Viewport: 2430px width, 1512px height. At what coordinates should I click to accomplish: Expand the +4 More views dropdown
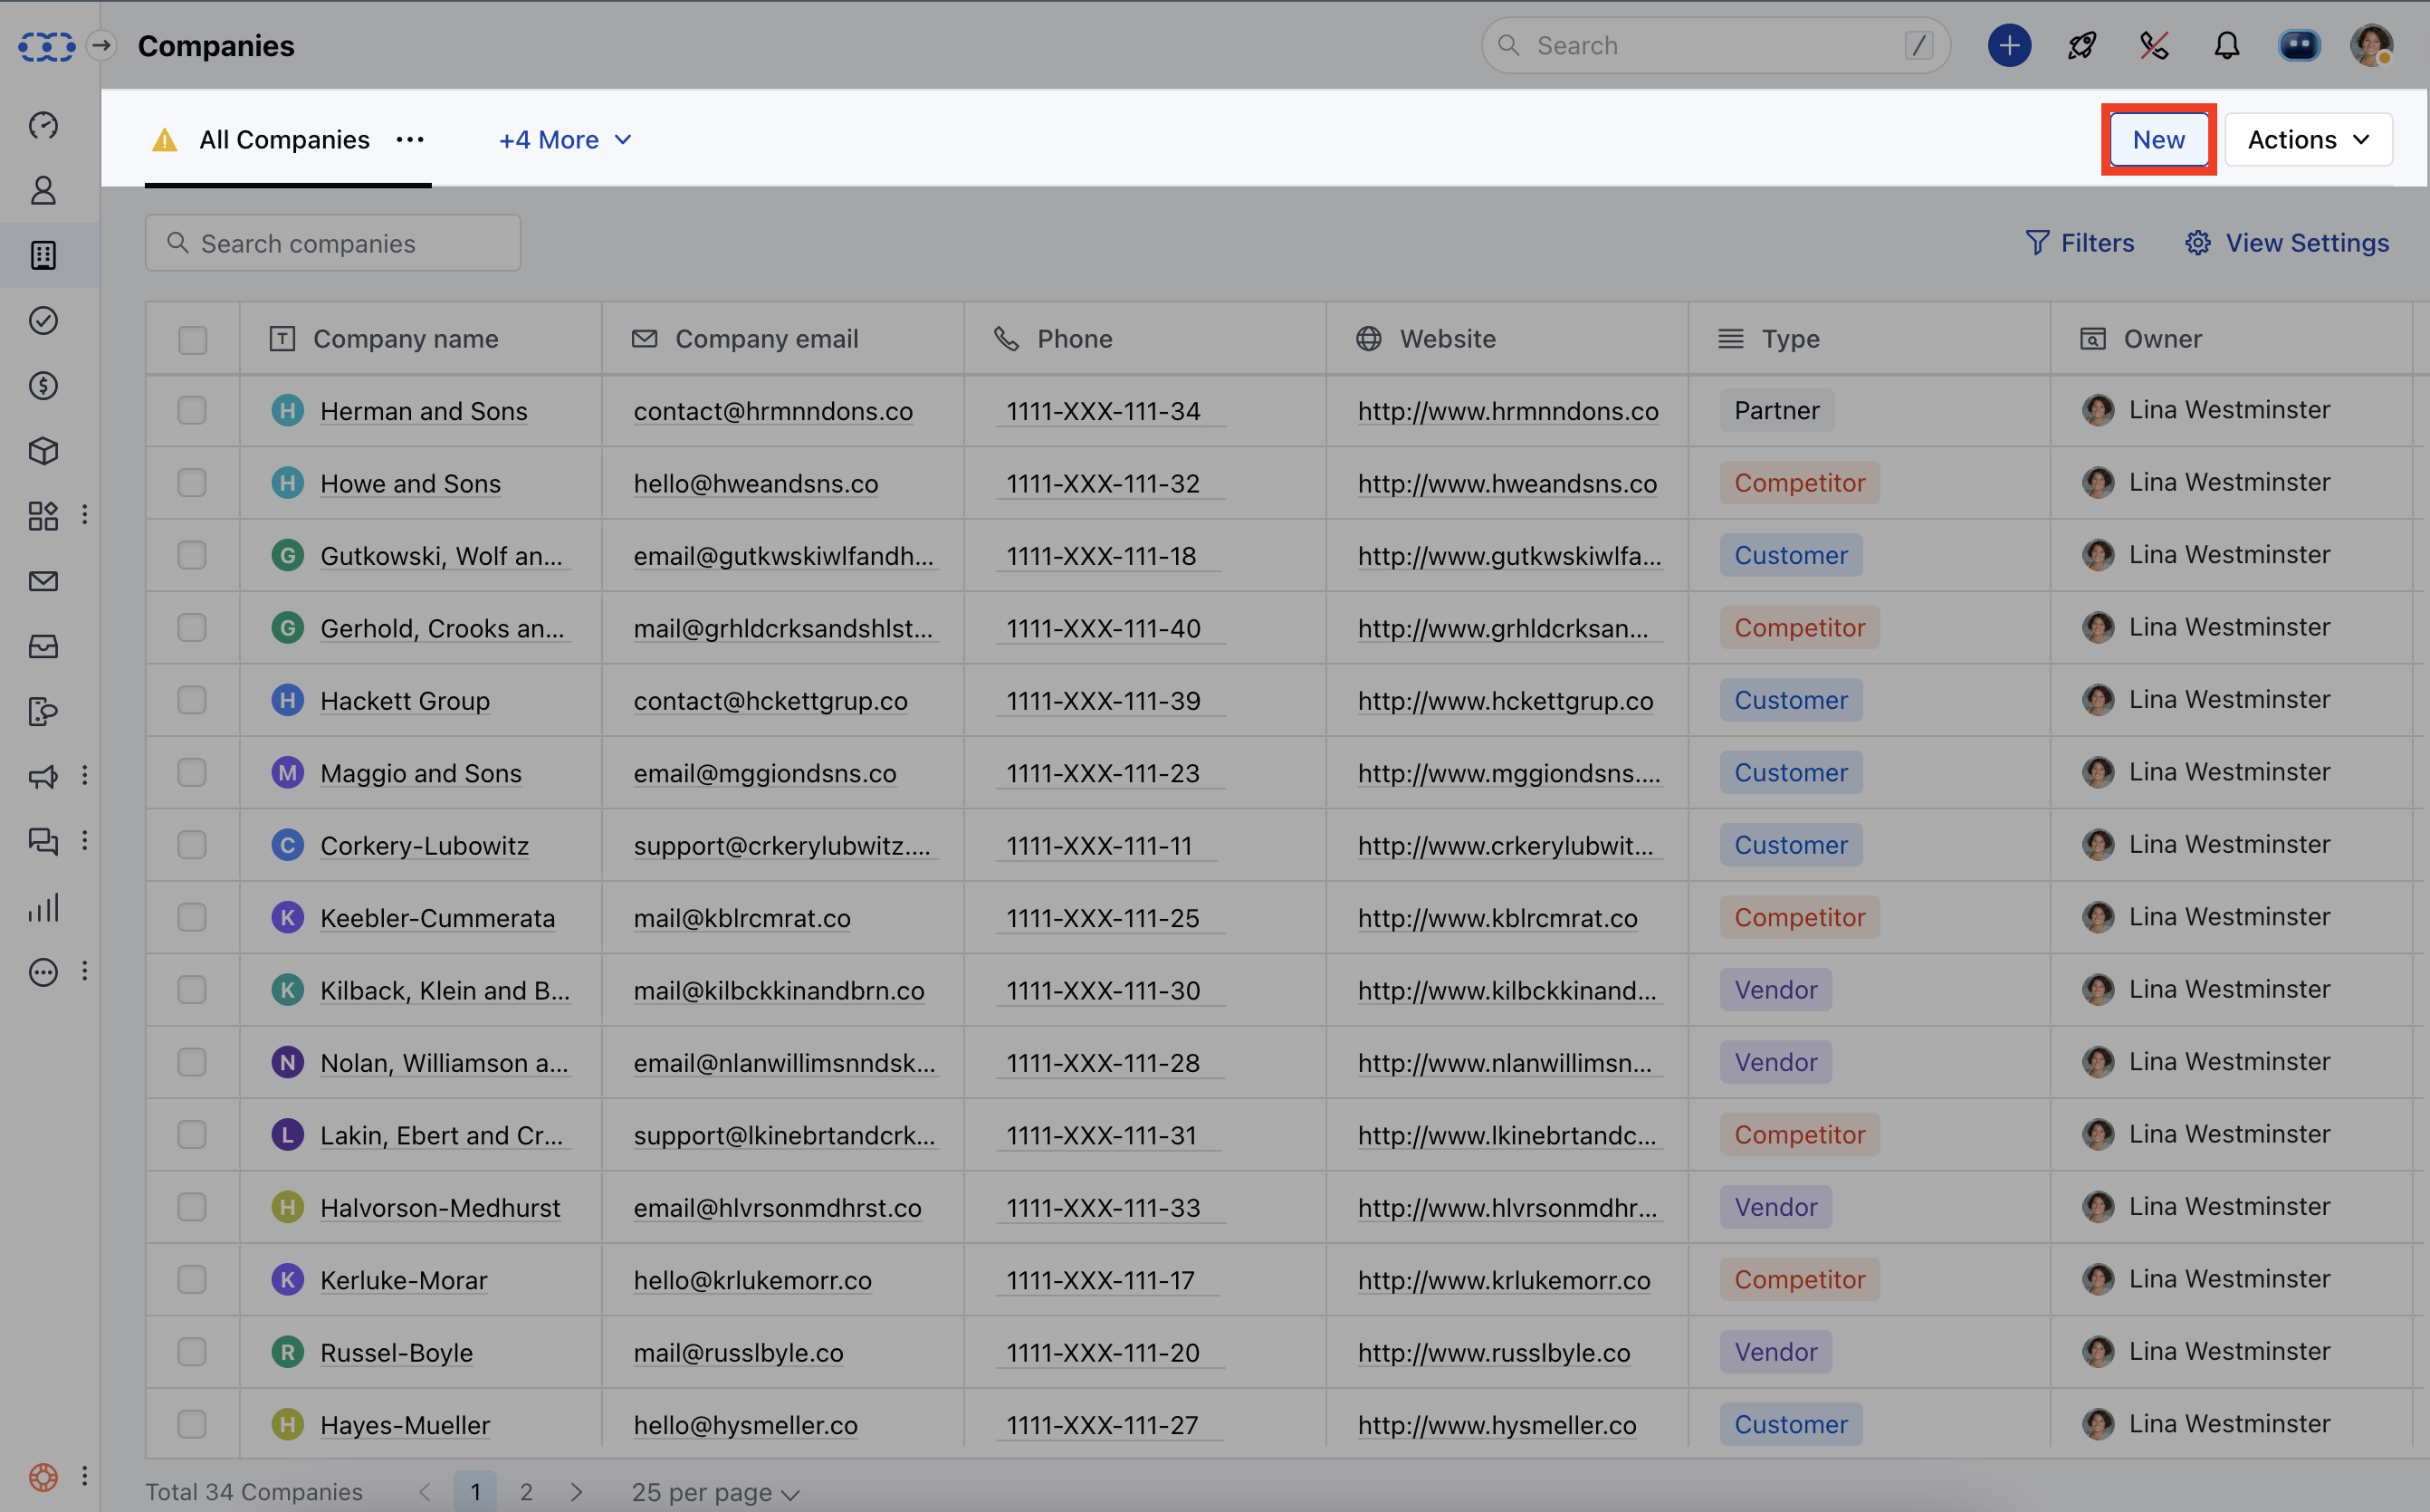(x=565, y=140)
